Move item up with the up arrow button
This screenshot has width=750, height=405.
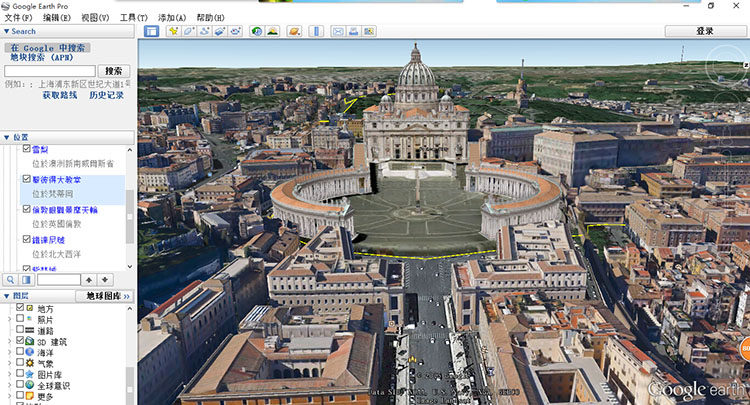(x=89, y=280)
